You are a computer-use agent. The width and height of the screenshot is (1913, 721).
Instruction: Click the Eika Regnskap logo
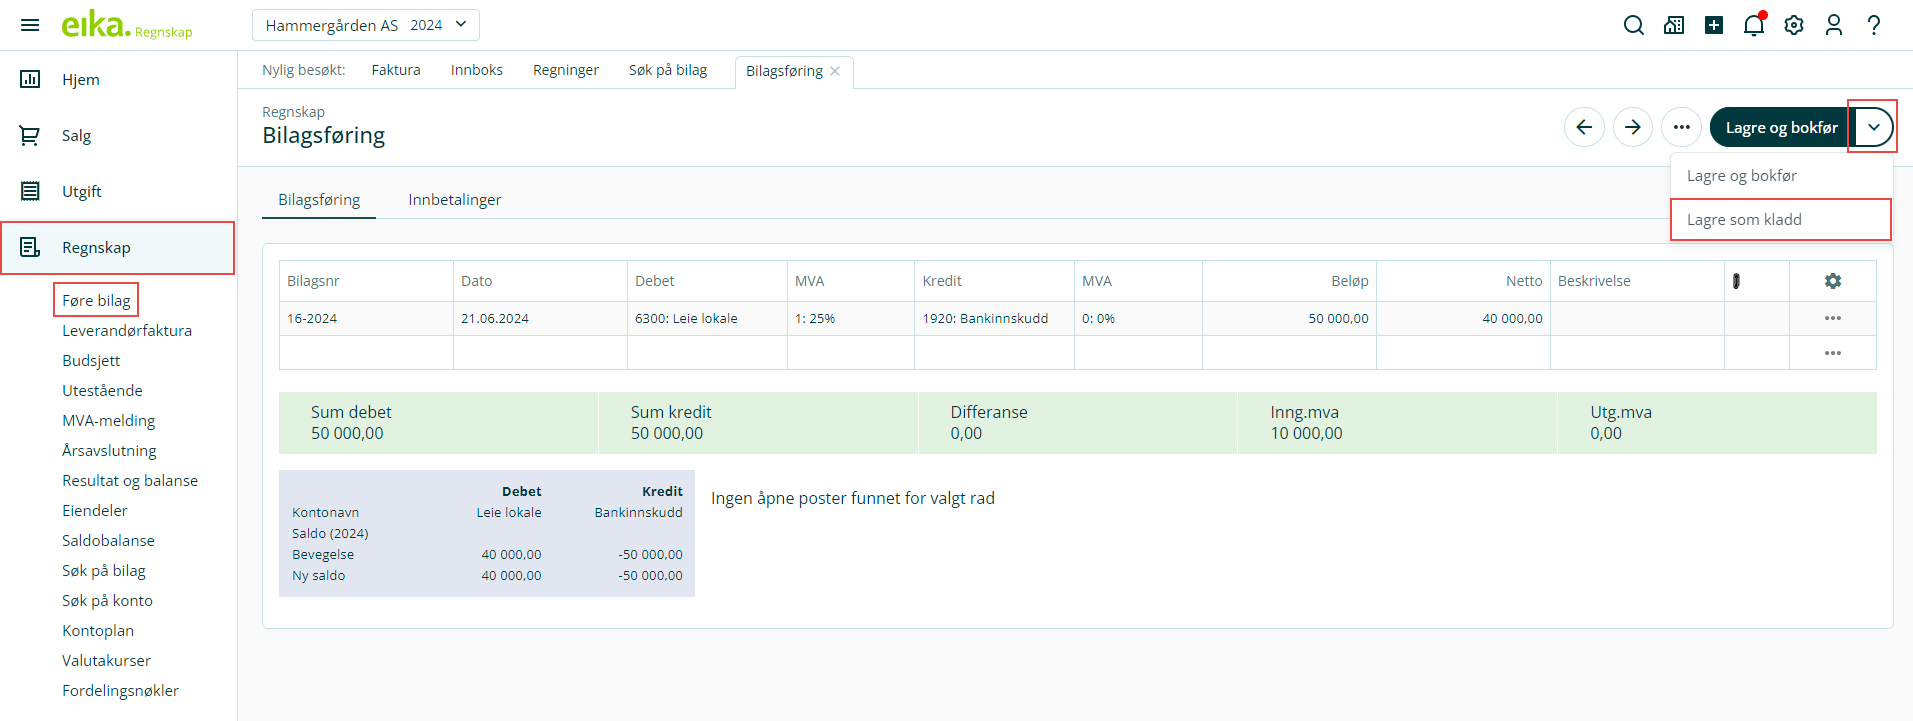(x=126, y=25)
